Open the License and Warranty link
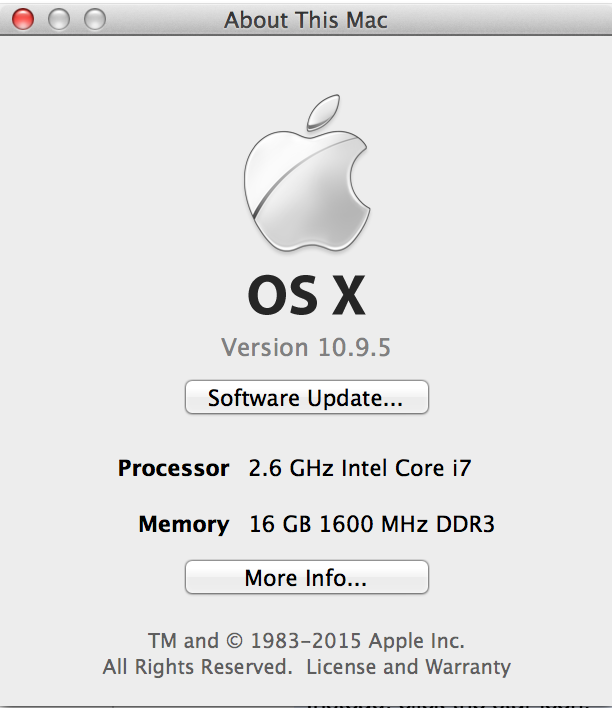Screen dimensions: 612x708 [408, 667]
